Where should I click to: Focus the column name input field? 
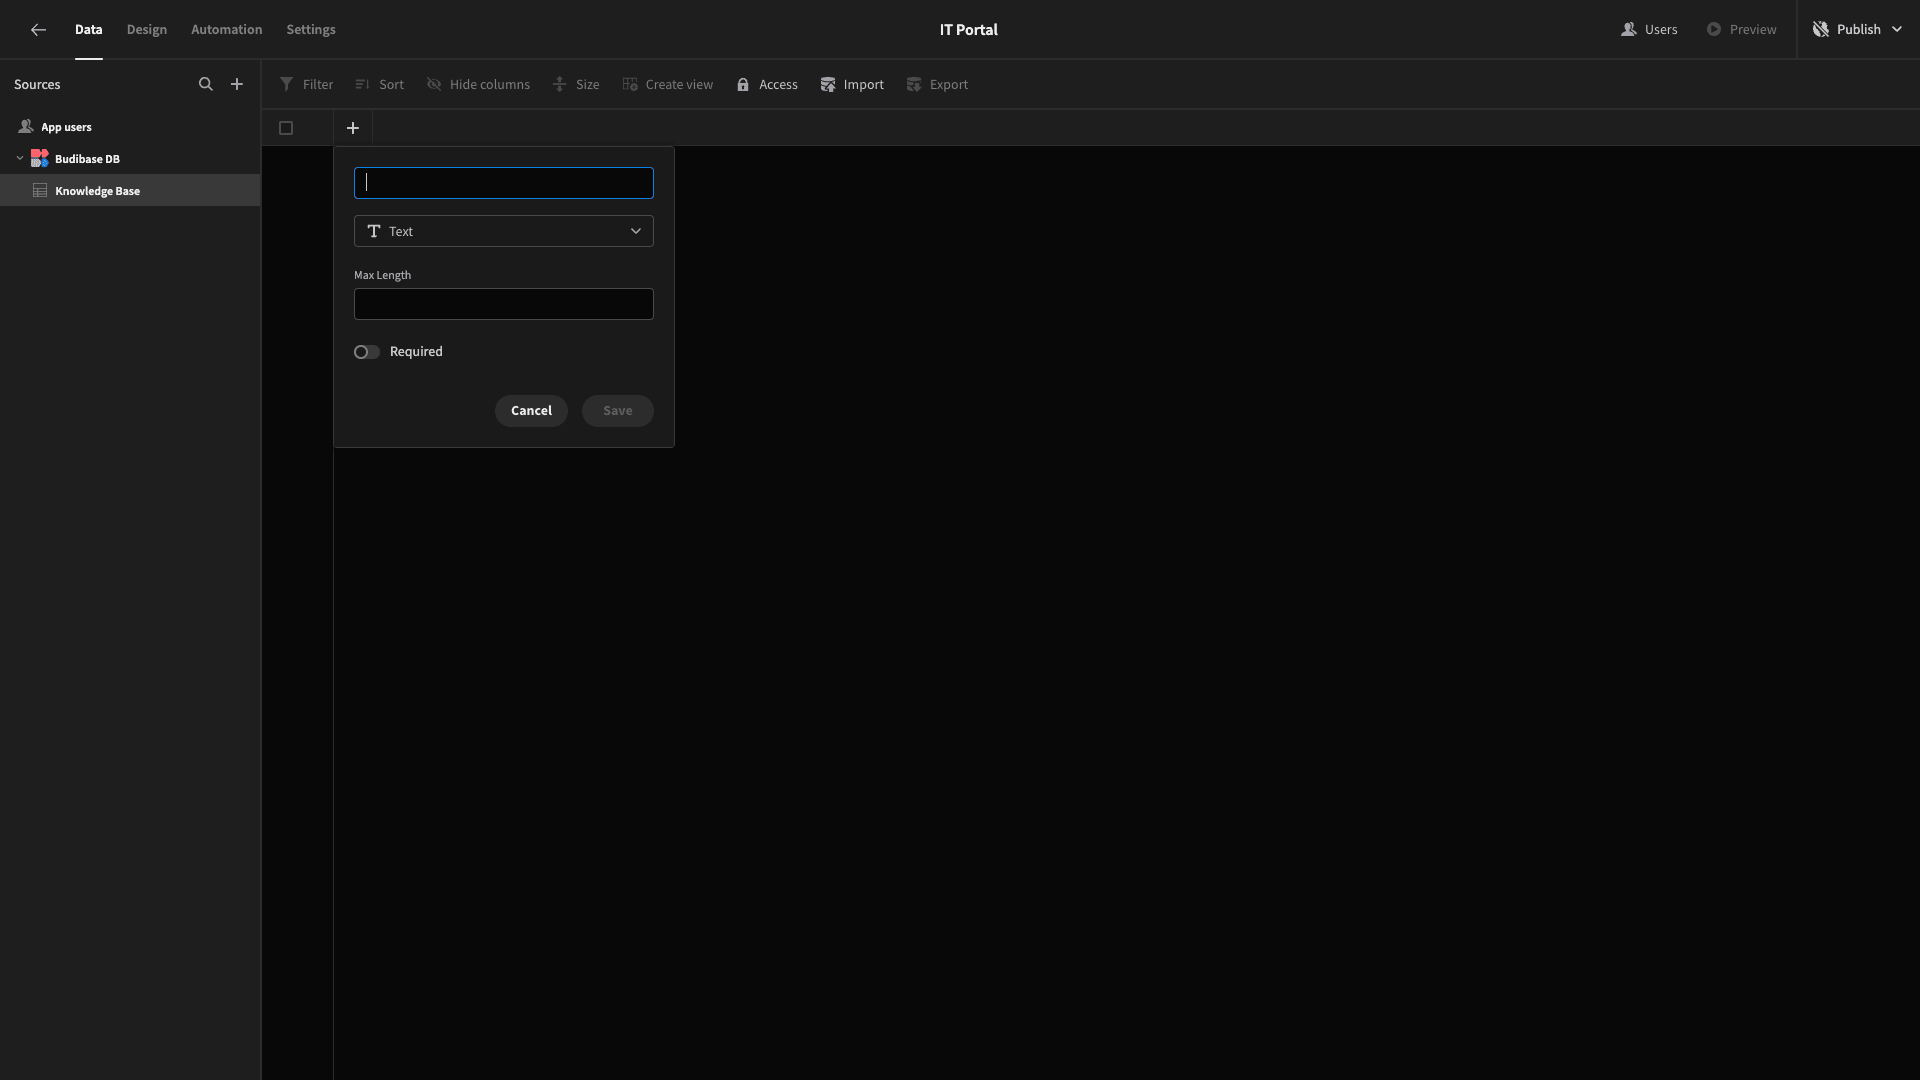504,183
